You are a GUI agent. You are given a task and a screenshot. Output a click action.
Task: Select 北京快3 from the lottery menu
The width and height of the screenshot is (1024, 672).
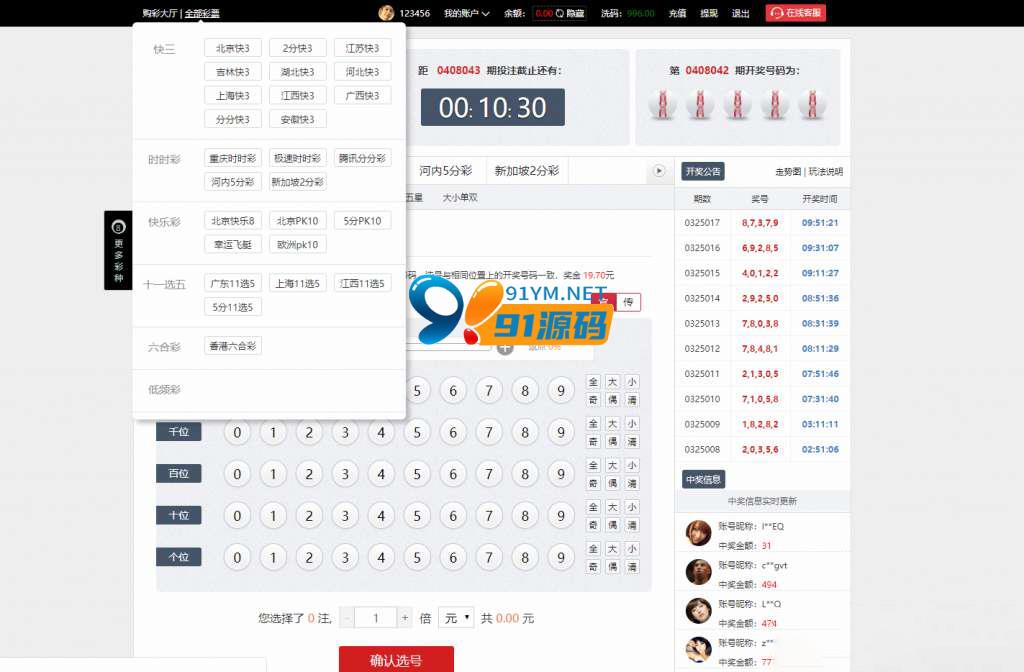coord(232,48)
